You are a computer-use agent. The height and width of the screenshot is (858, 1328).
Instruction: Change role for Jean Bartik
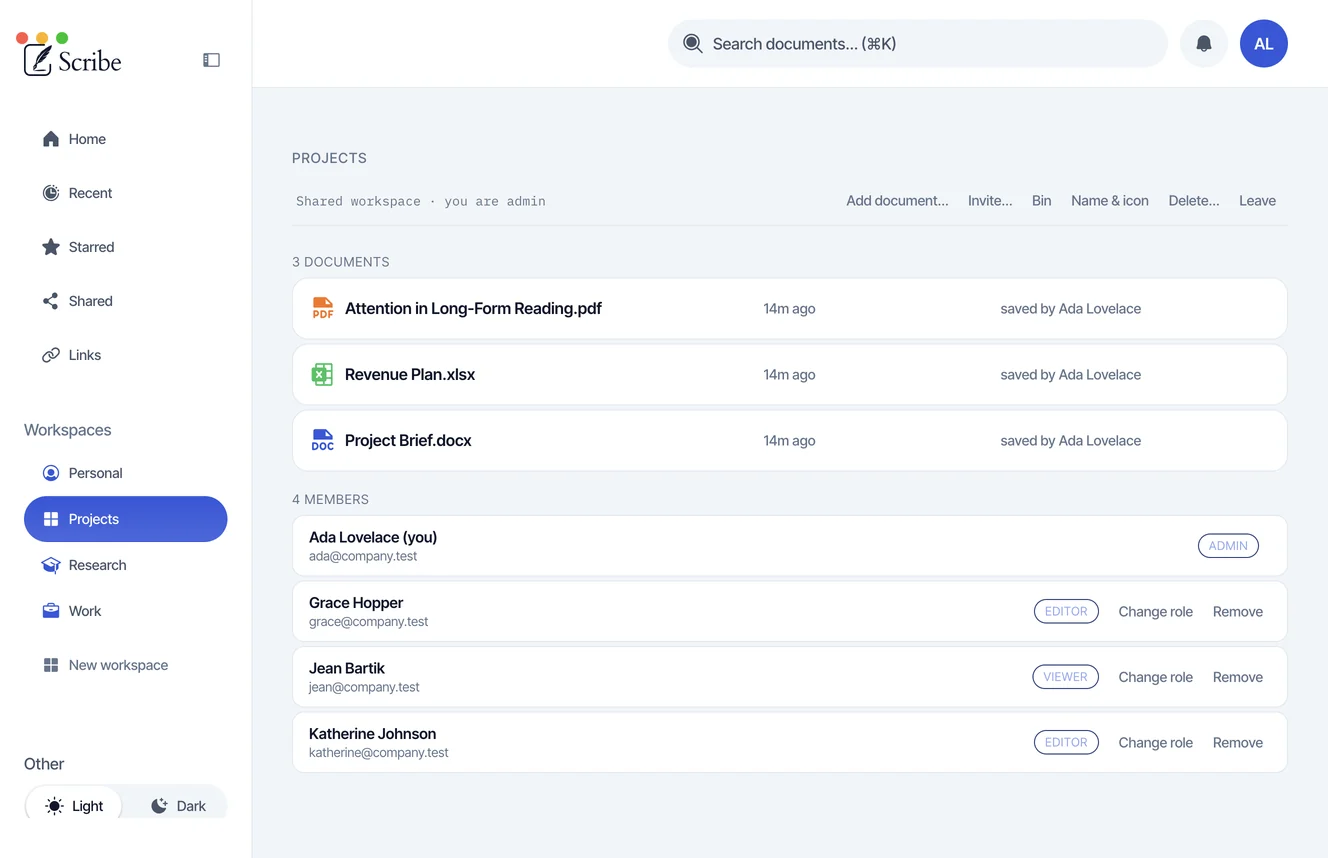(1155, 677)
